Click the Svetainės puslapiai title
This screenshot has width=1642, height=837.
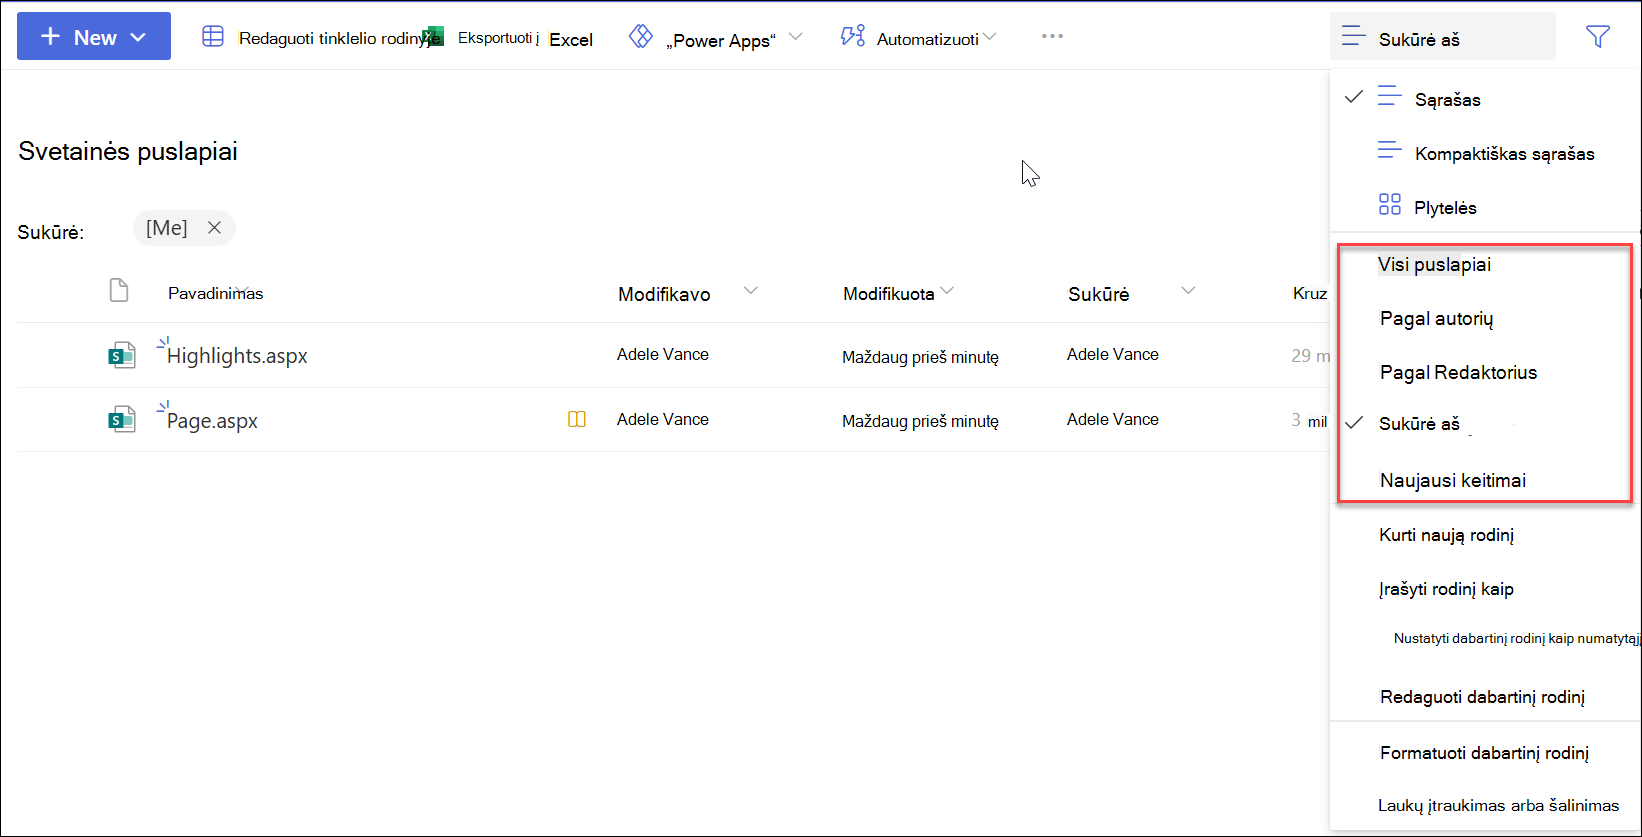128,152
